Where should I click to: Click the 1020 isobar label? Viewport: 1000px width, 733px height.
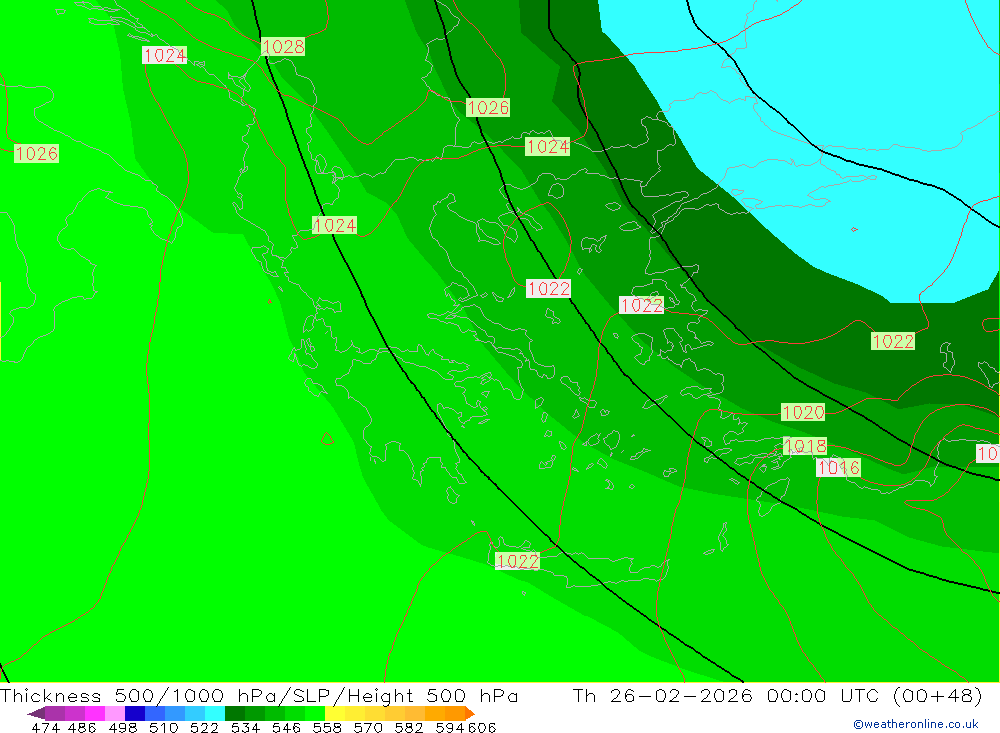[x=803, y=412]
